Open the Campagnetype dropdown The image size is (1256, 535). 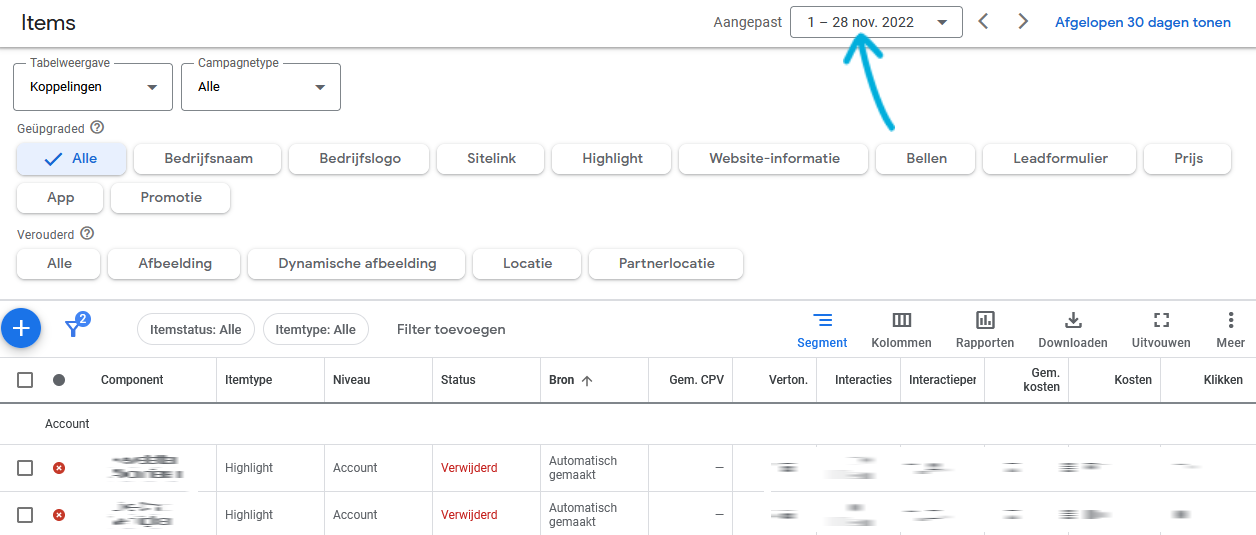pyautogui.click(x=261, y=87)
